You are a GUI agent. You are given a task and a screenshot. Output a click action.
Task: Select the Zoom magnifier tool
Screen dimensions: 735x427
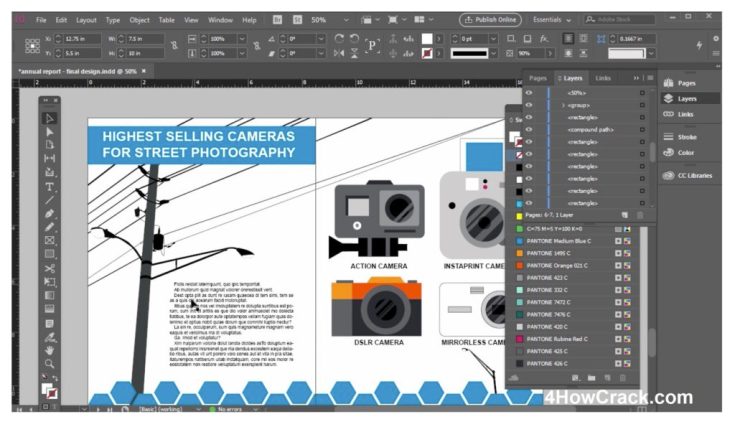pos(49,364)
